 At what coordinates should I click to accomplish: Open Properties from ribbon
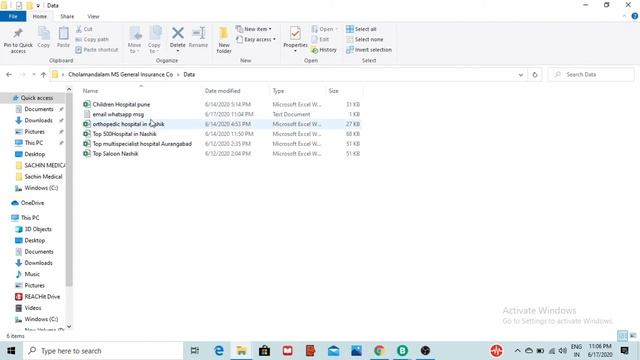point(295,39)
